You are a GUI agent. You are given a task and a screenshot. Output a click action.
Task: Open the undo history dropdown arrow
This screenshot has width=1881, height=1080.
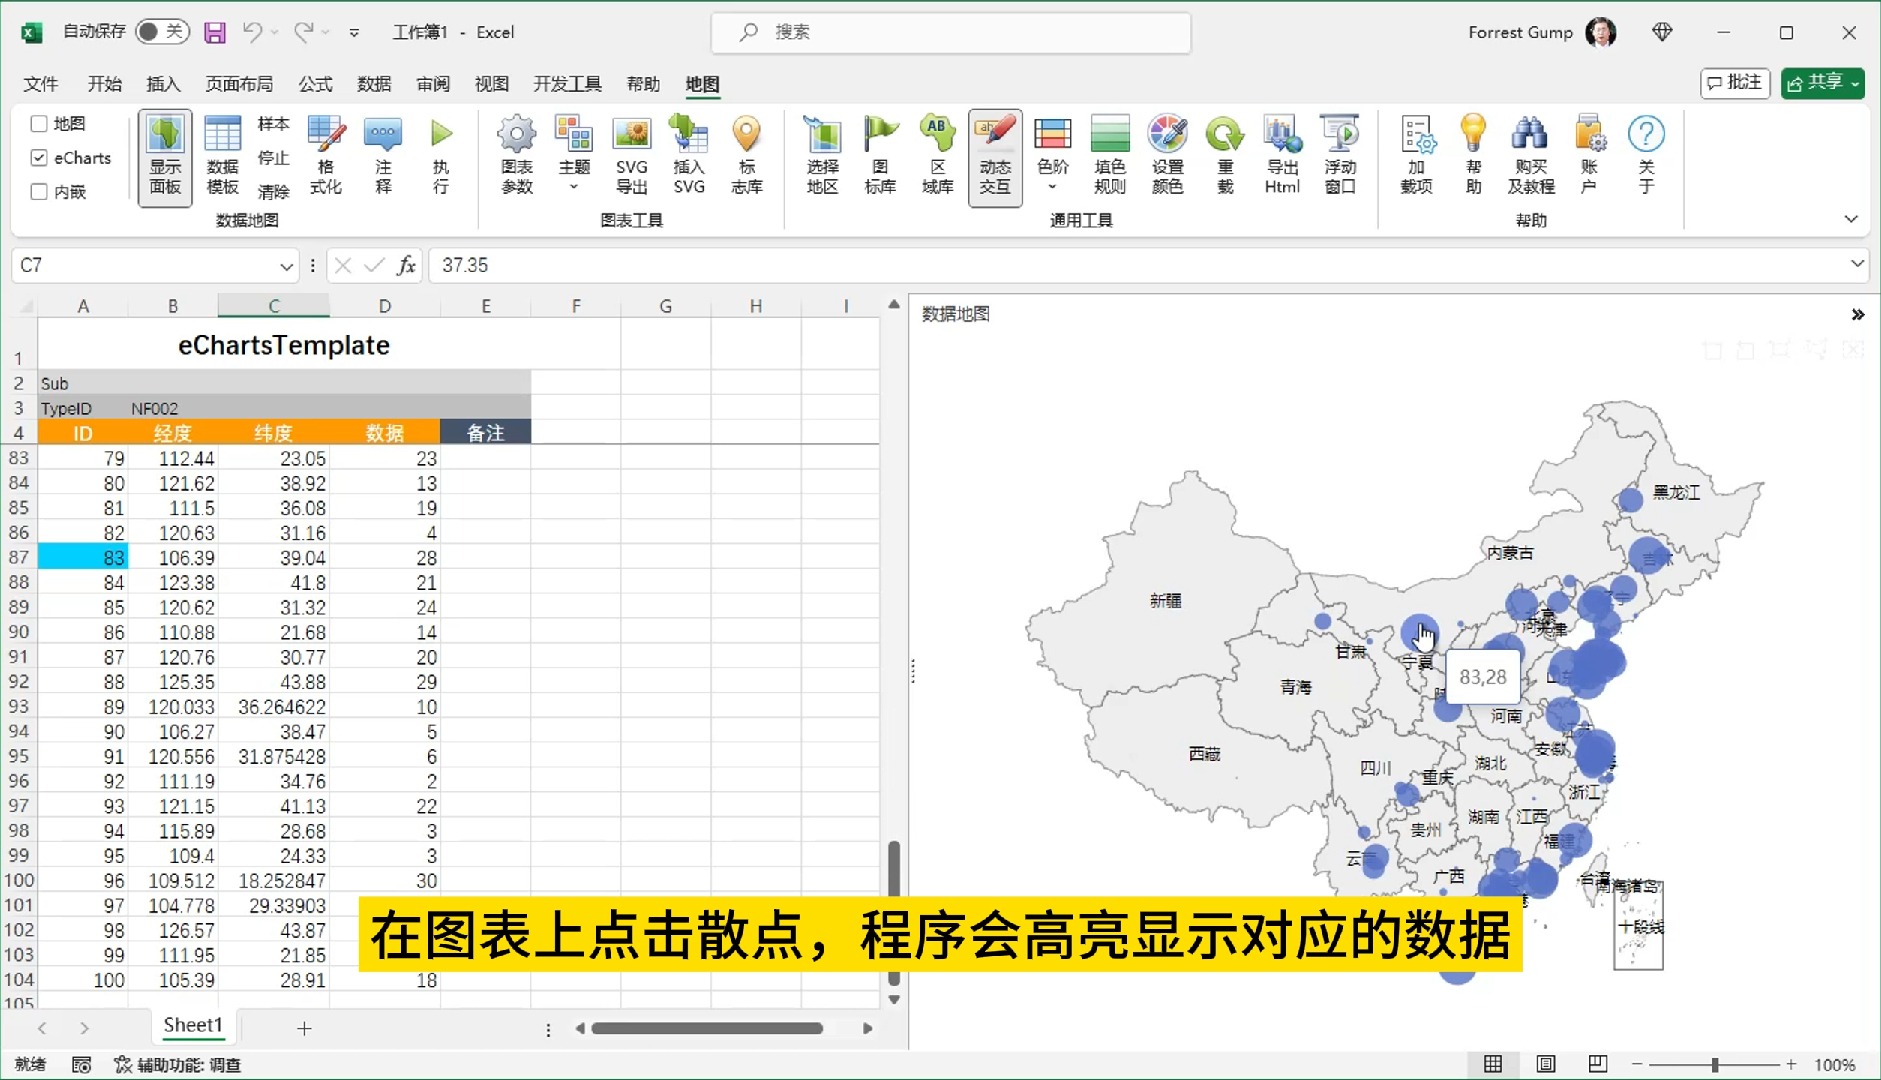click(x=275, y=32)
